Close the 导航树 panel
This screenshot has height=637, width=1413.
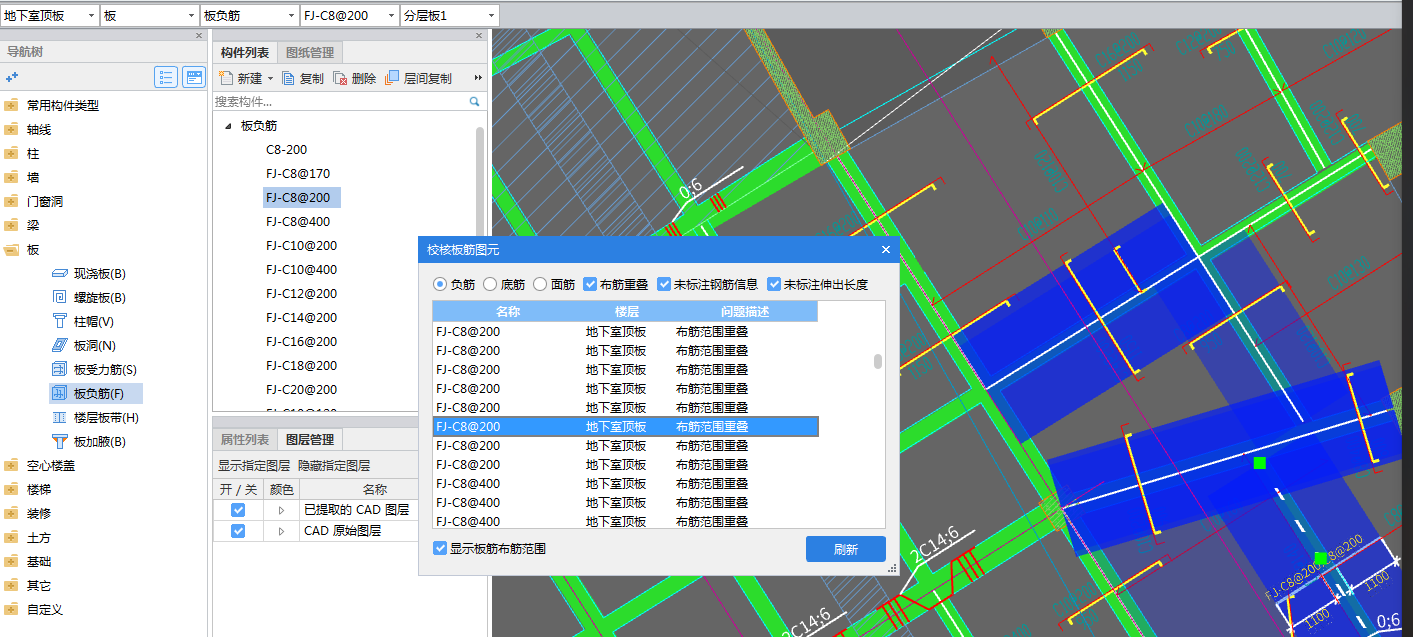(x=198, y=35)
